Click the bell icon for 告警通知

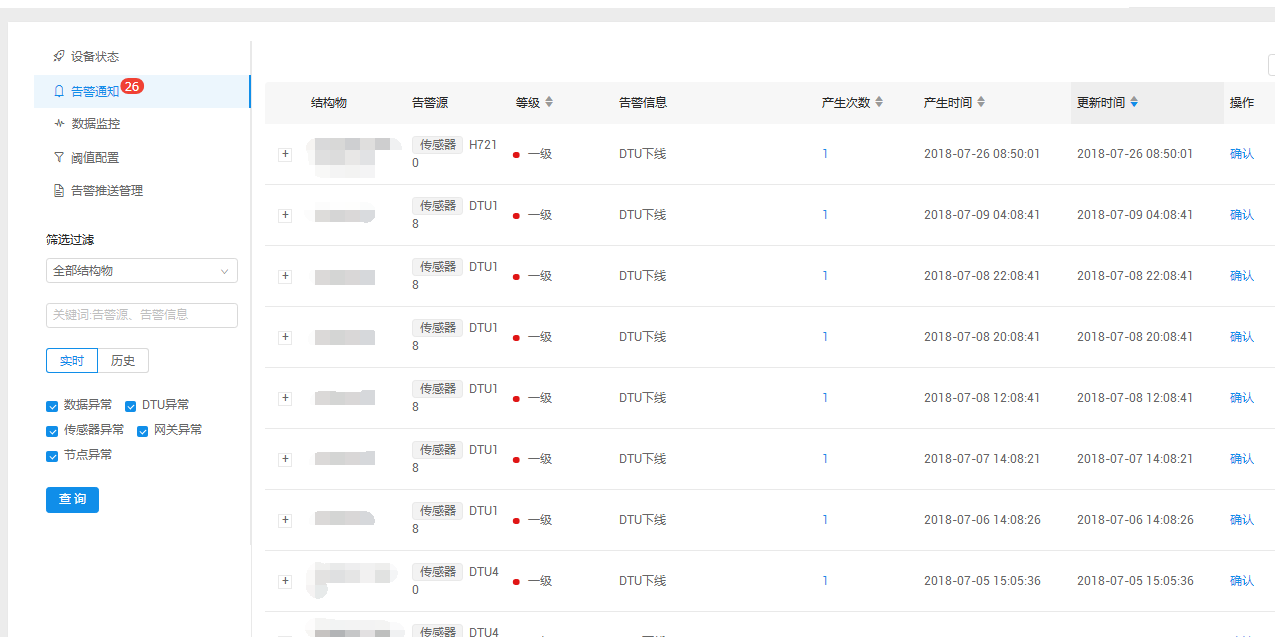point(59,91)
